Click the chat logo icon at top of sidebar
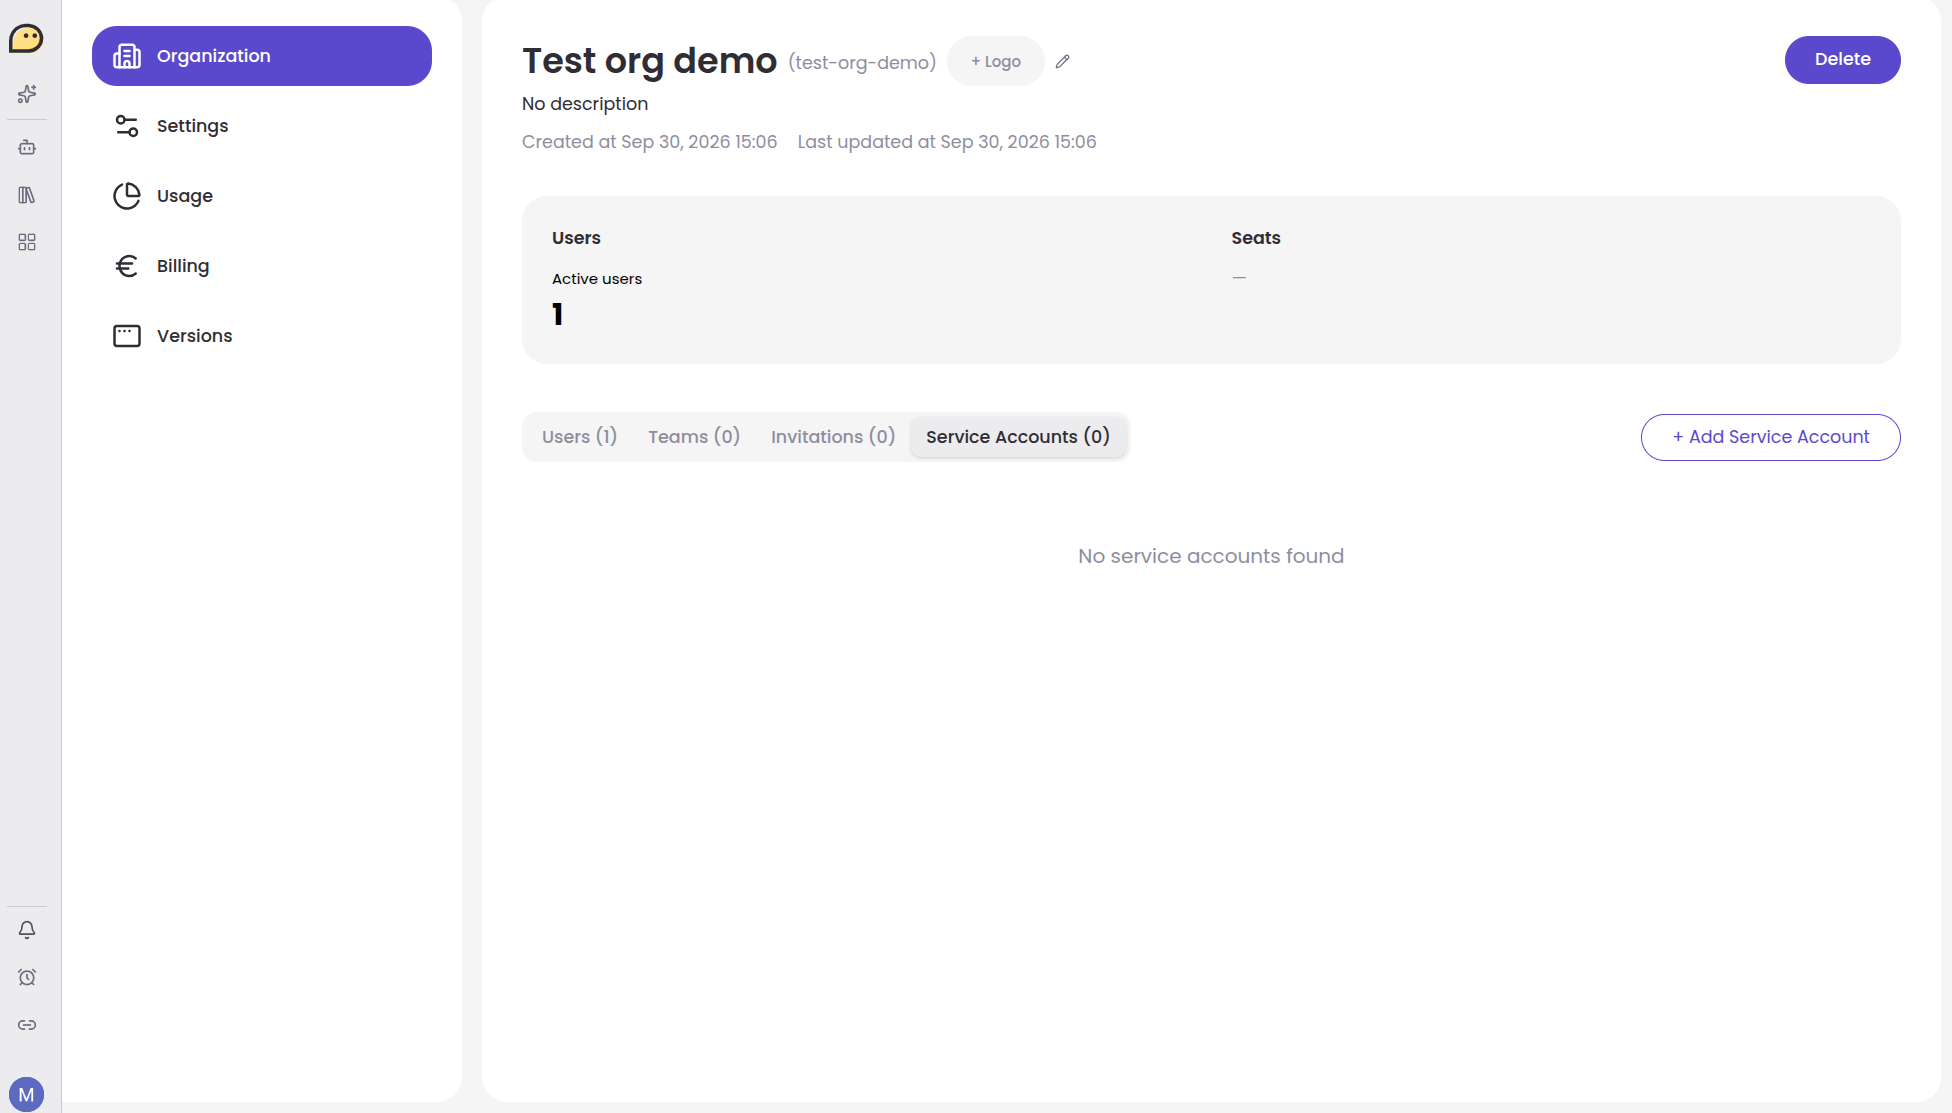 tap(26, 39)
